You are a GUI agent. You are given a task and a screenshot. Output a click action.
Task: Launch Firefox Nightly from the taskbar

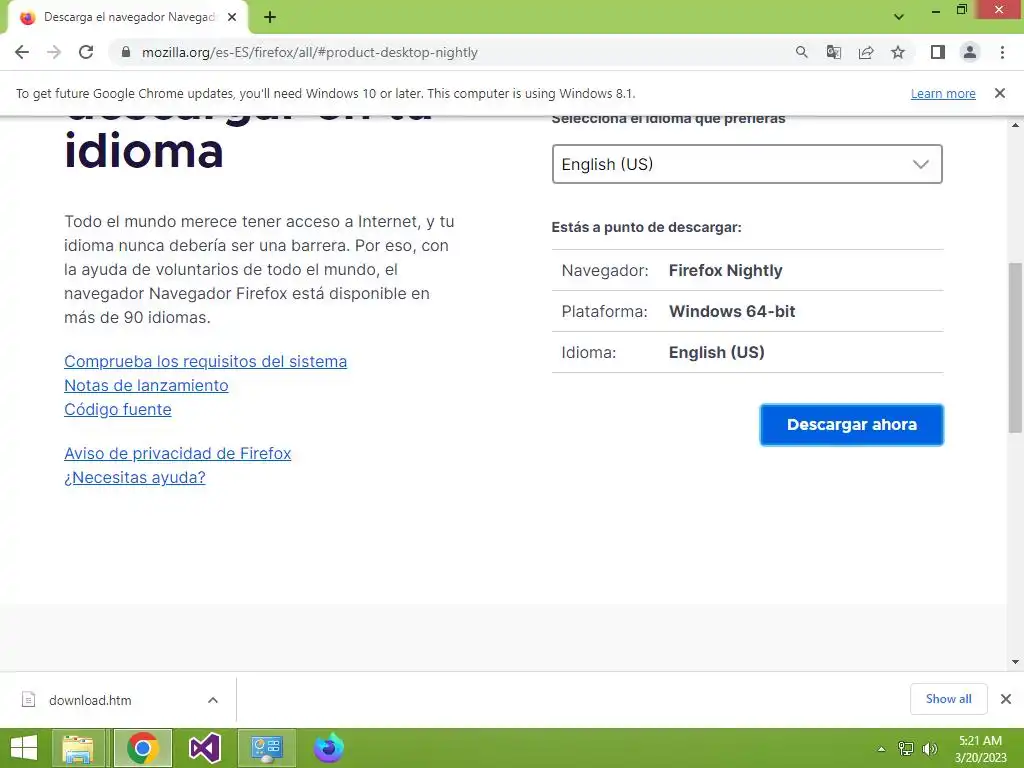pos(328,748)
